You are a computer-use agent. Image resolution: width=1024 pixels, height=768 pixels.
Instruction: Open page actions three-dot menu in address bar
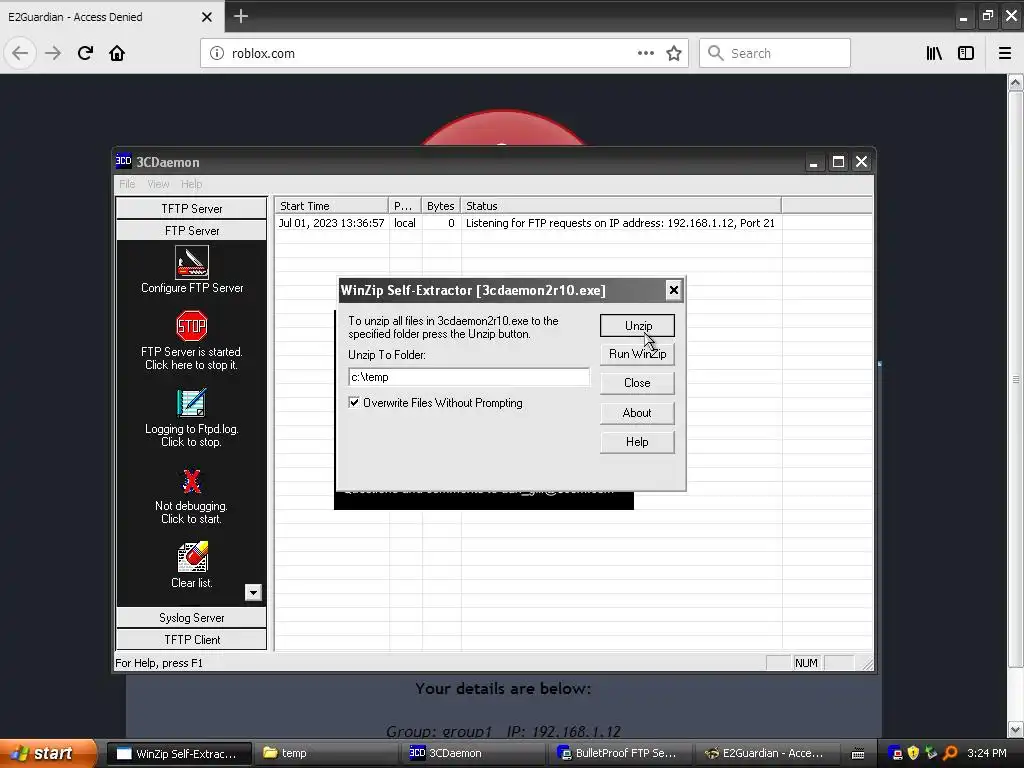645,53
